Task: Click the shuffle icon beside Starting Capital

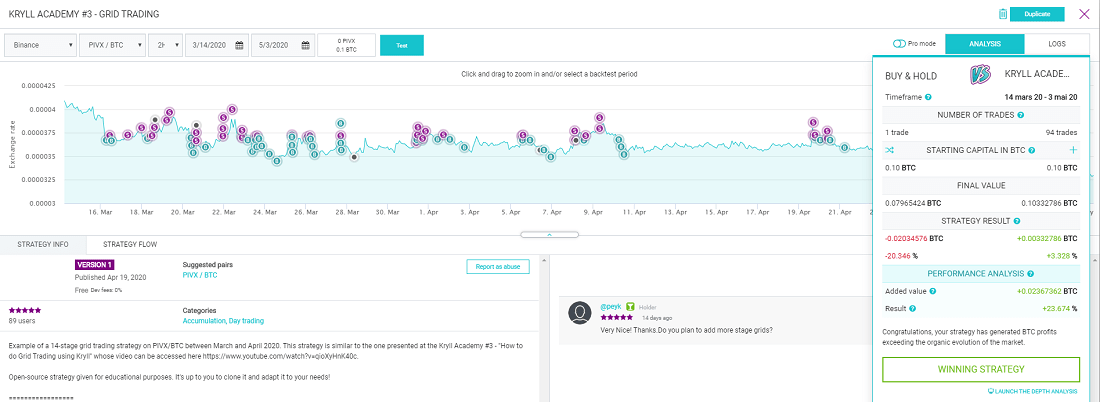Action: pyautogui.click(x=890, y=150)
